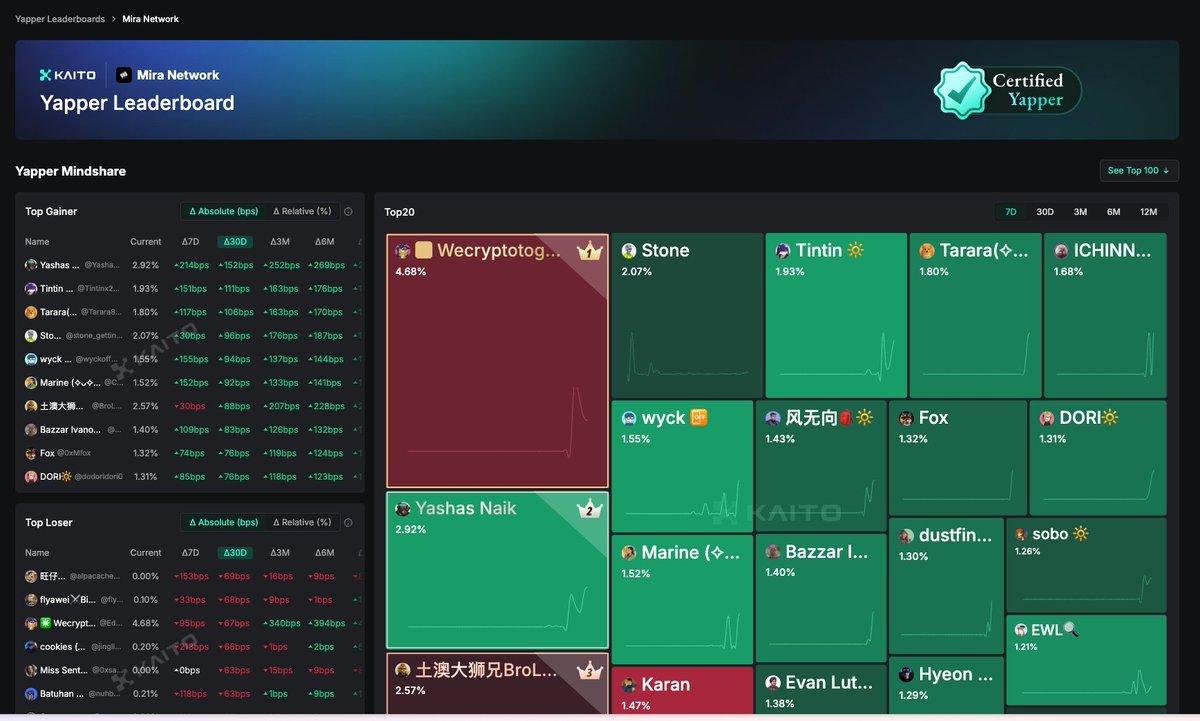Open the Bazzar I treemap tile

pyautogui.click(x=820, y=599)
